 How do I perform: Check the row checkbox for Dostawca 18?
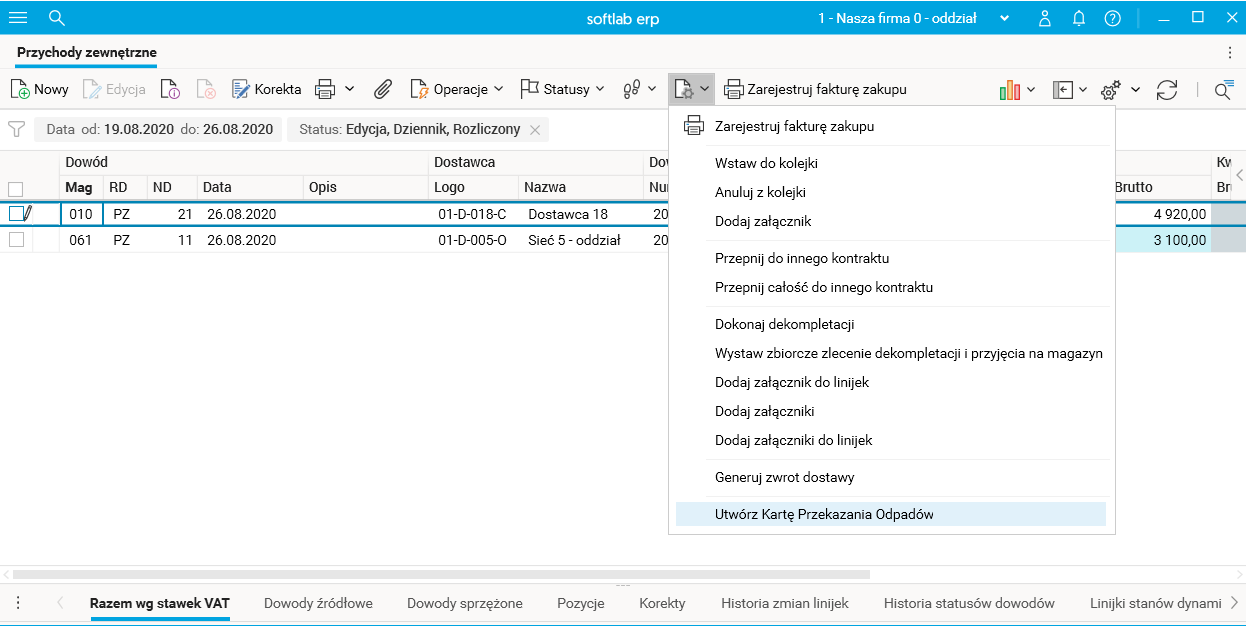pos(16,214)
